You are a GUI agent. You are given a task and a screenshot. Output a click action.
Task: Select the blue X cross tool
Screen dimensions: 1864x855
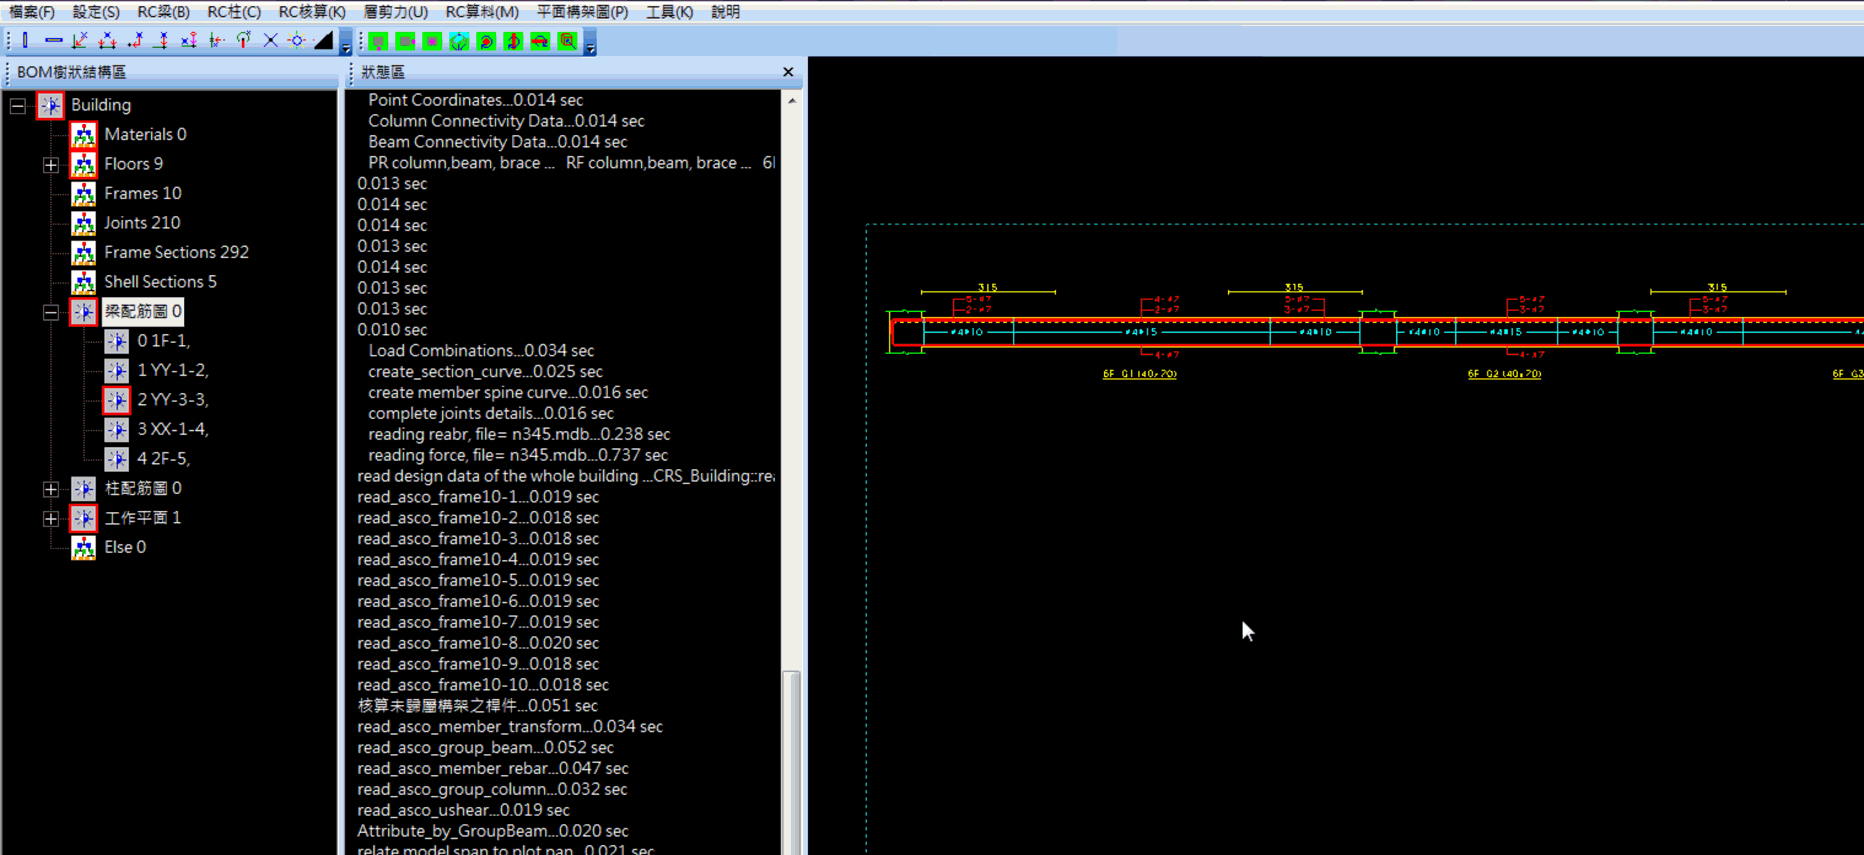[270, 41]
